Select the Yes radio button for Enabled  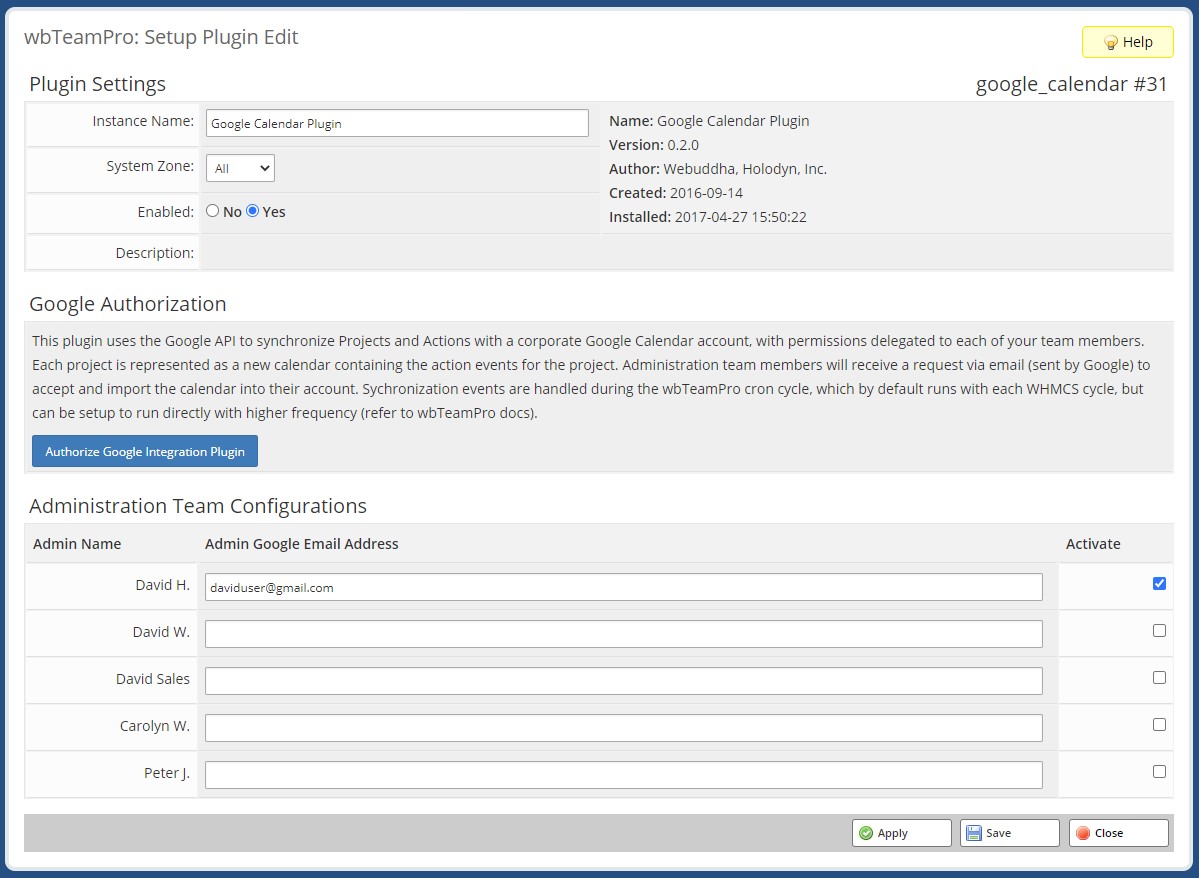pyautogui.click(x=253, y=211)
